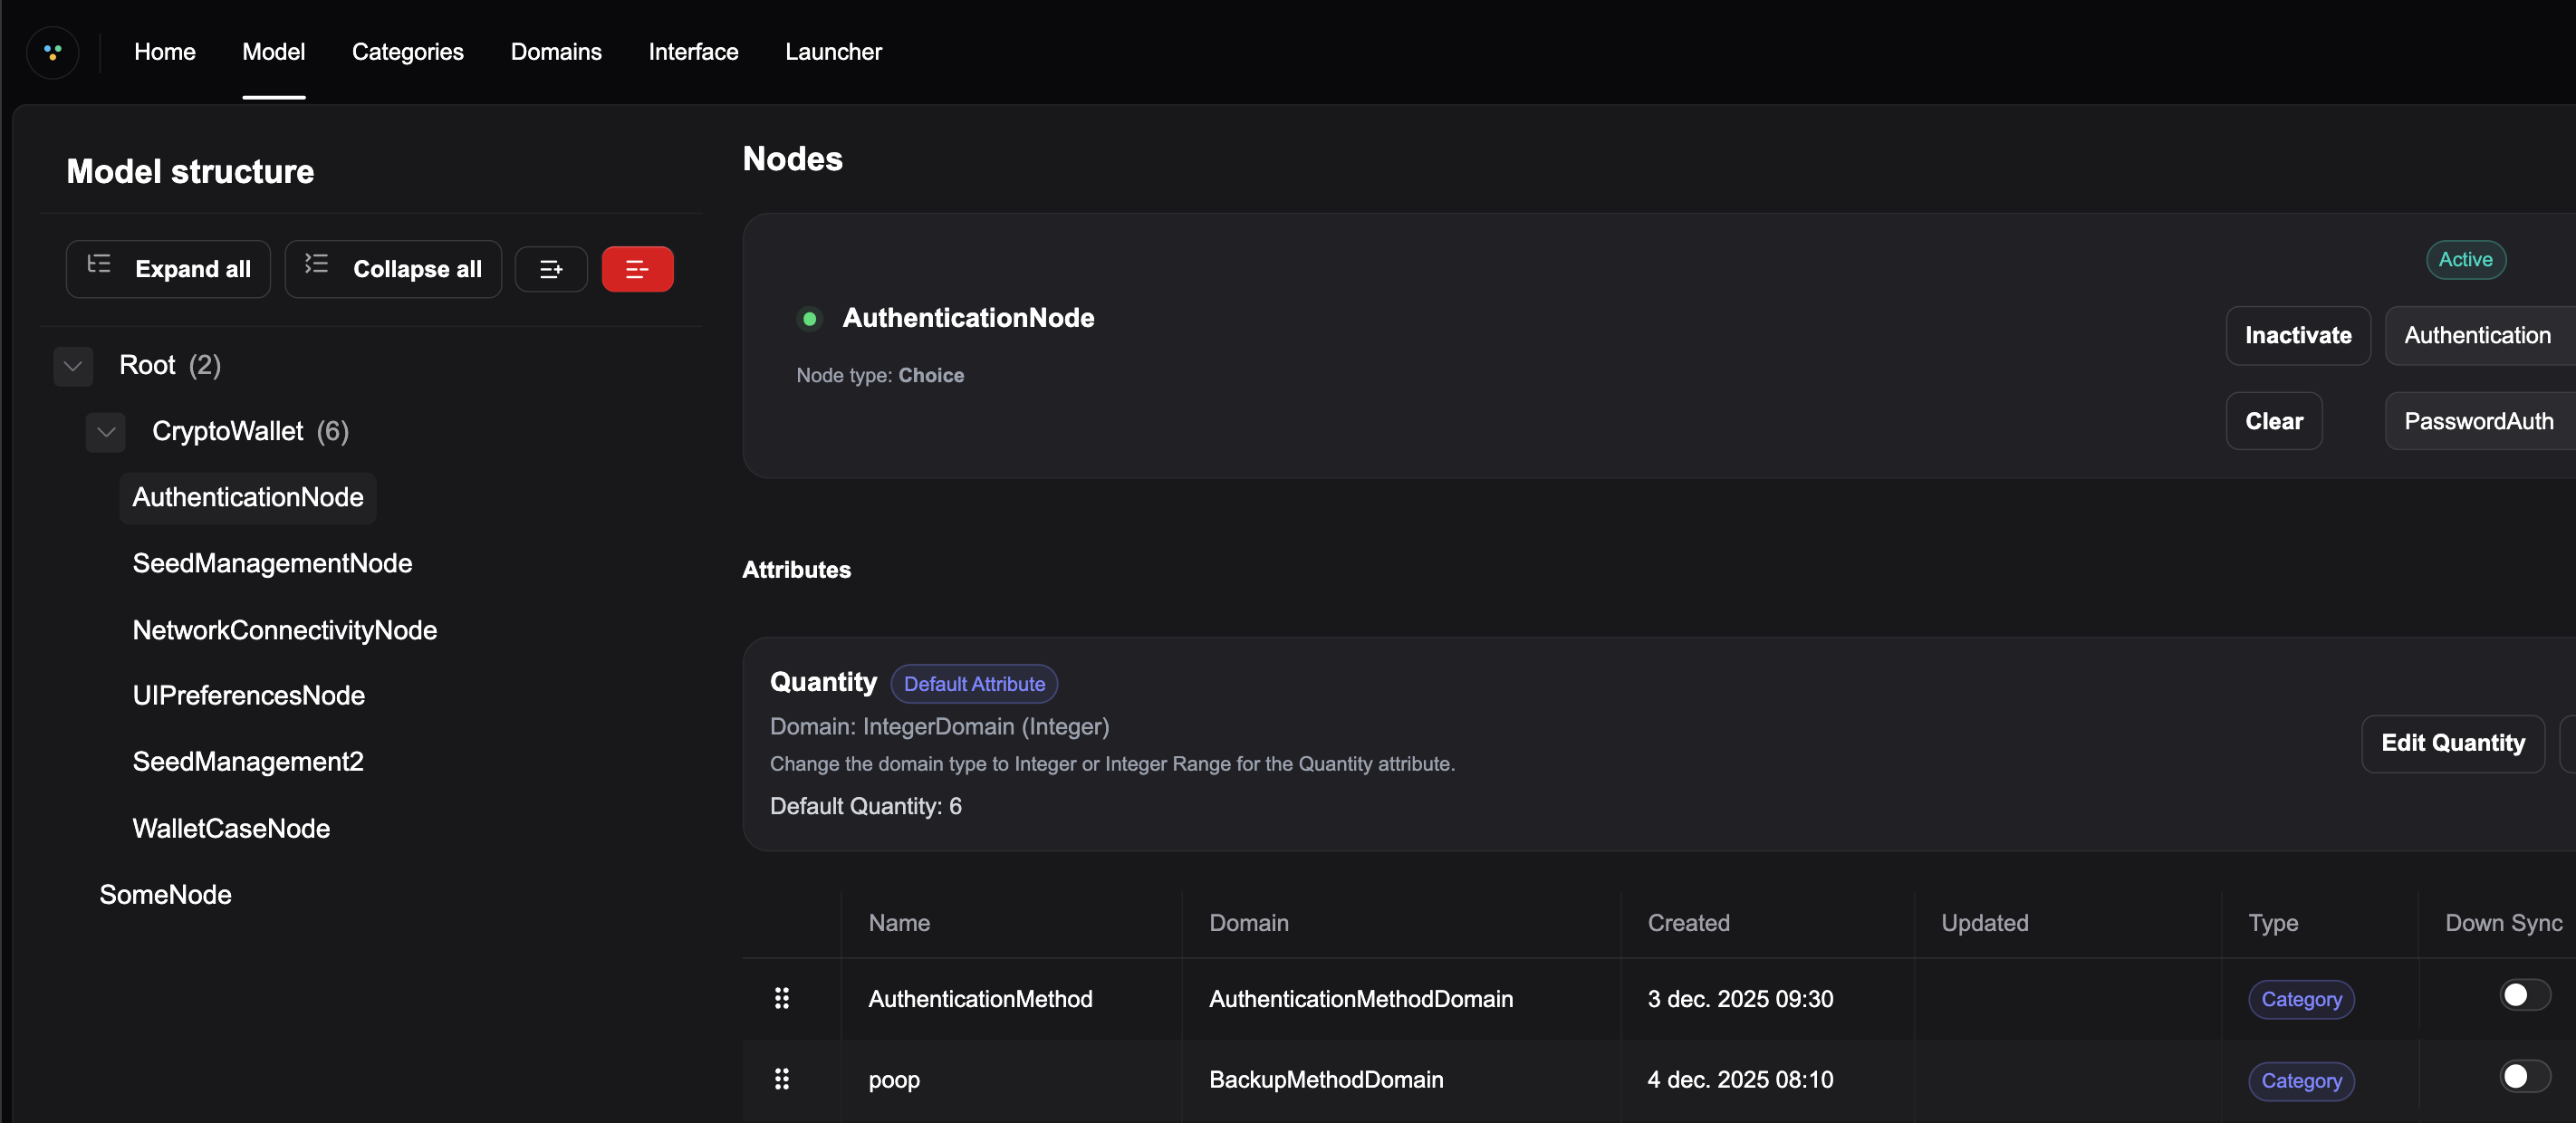
Task: Click the Expand all tree icon
Action: tap(99, 264)
